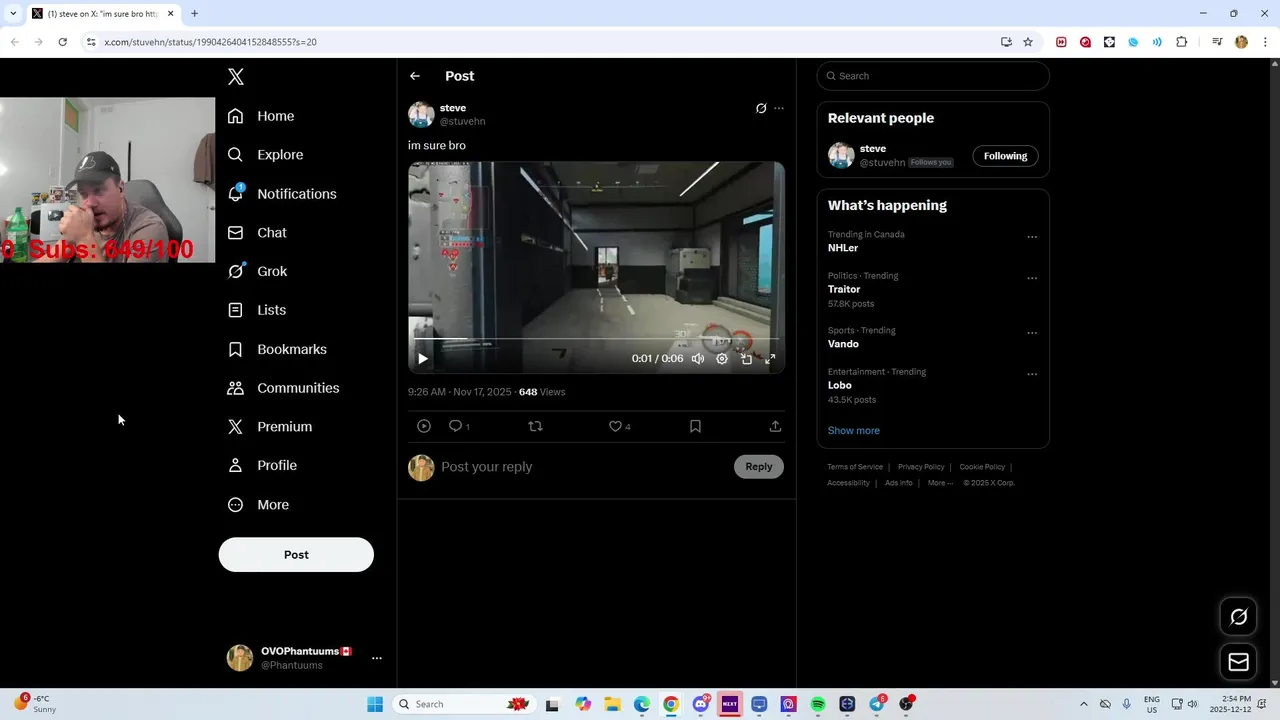Toggle picture-in-picture for video
Image resolution: width=1280 pixels, height=720 pixels.
(x=746, y=359)
